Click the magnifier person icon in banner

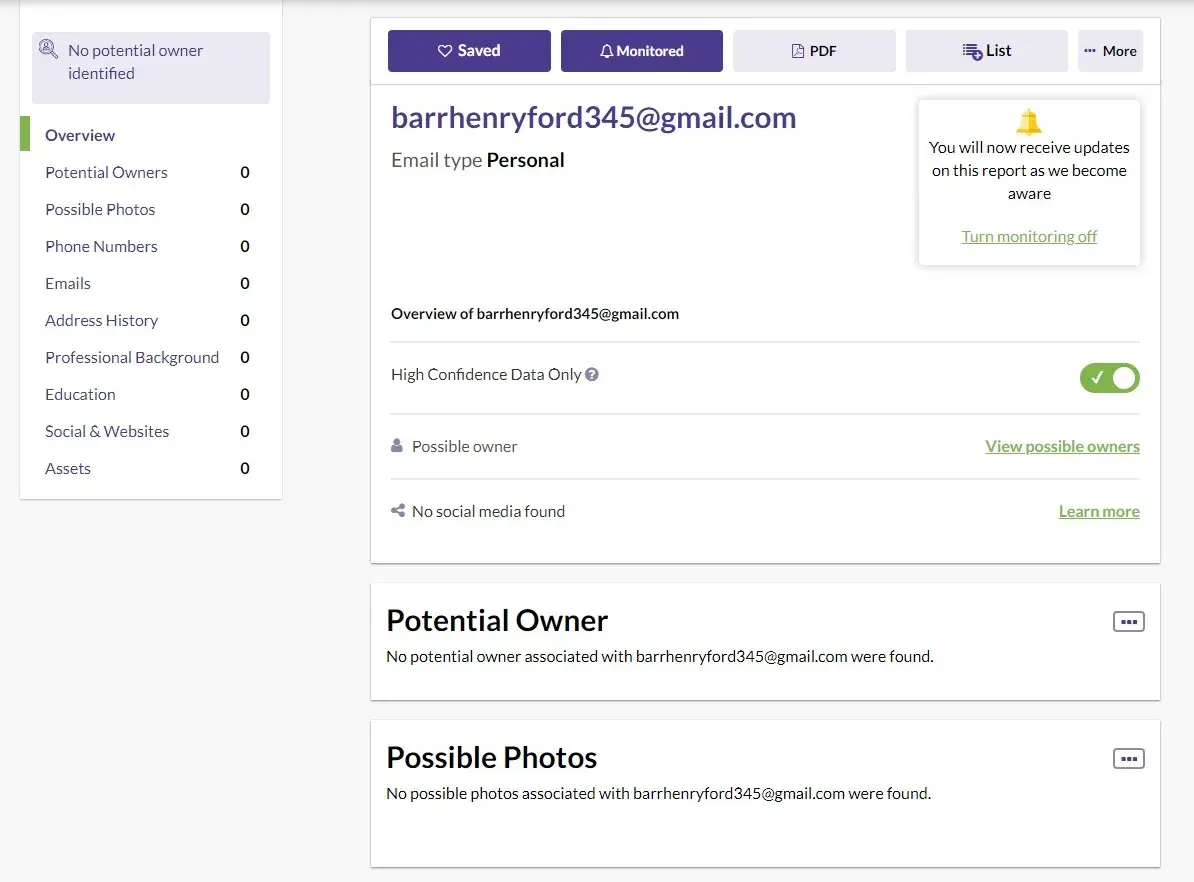click(x=48, y=49)
